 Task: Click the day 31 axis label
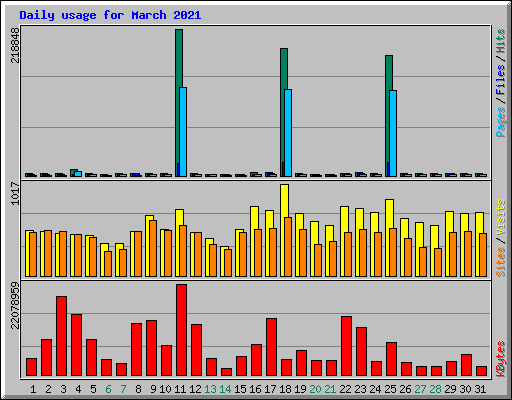coord(480,389)
